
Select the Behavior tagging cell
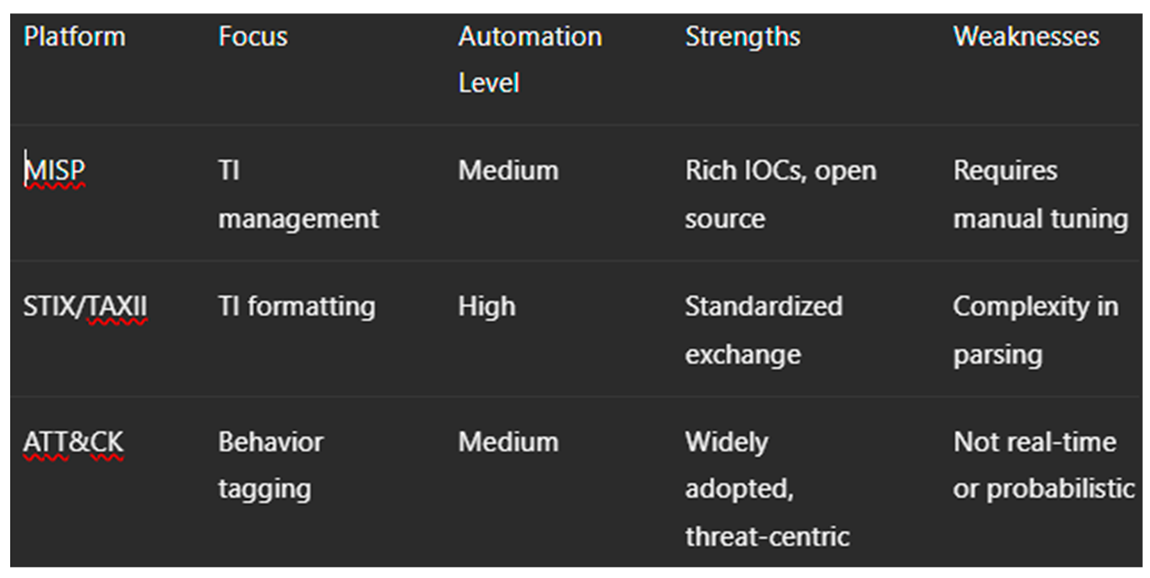click(271, 465)
